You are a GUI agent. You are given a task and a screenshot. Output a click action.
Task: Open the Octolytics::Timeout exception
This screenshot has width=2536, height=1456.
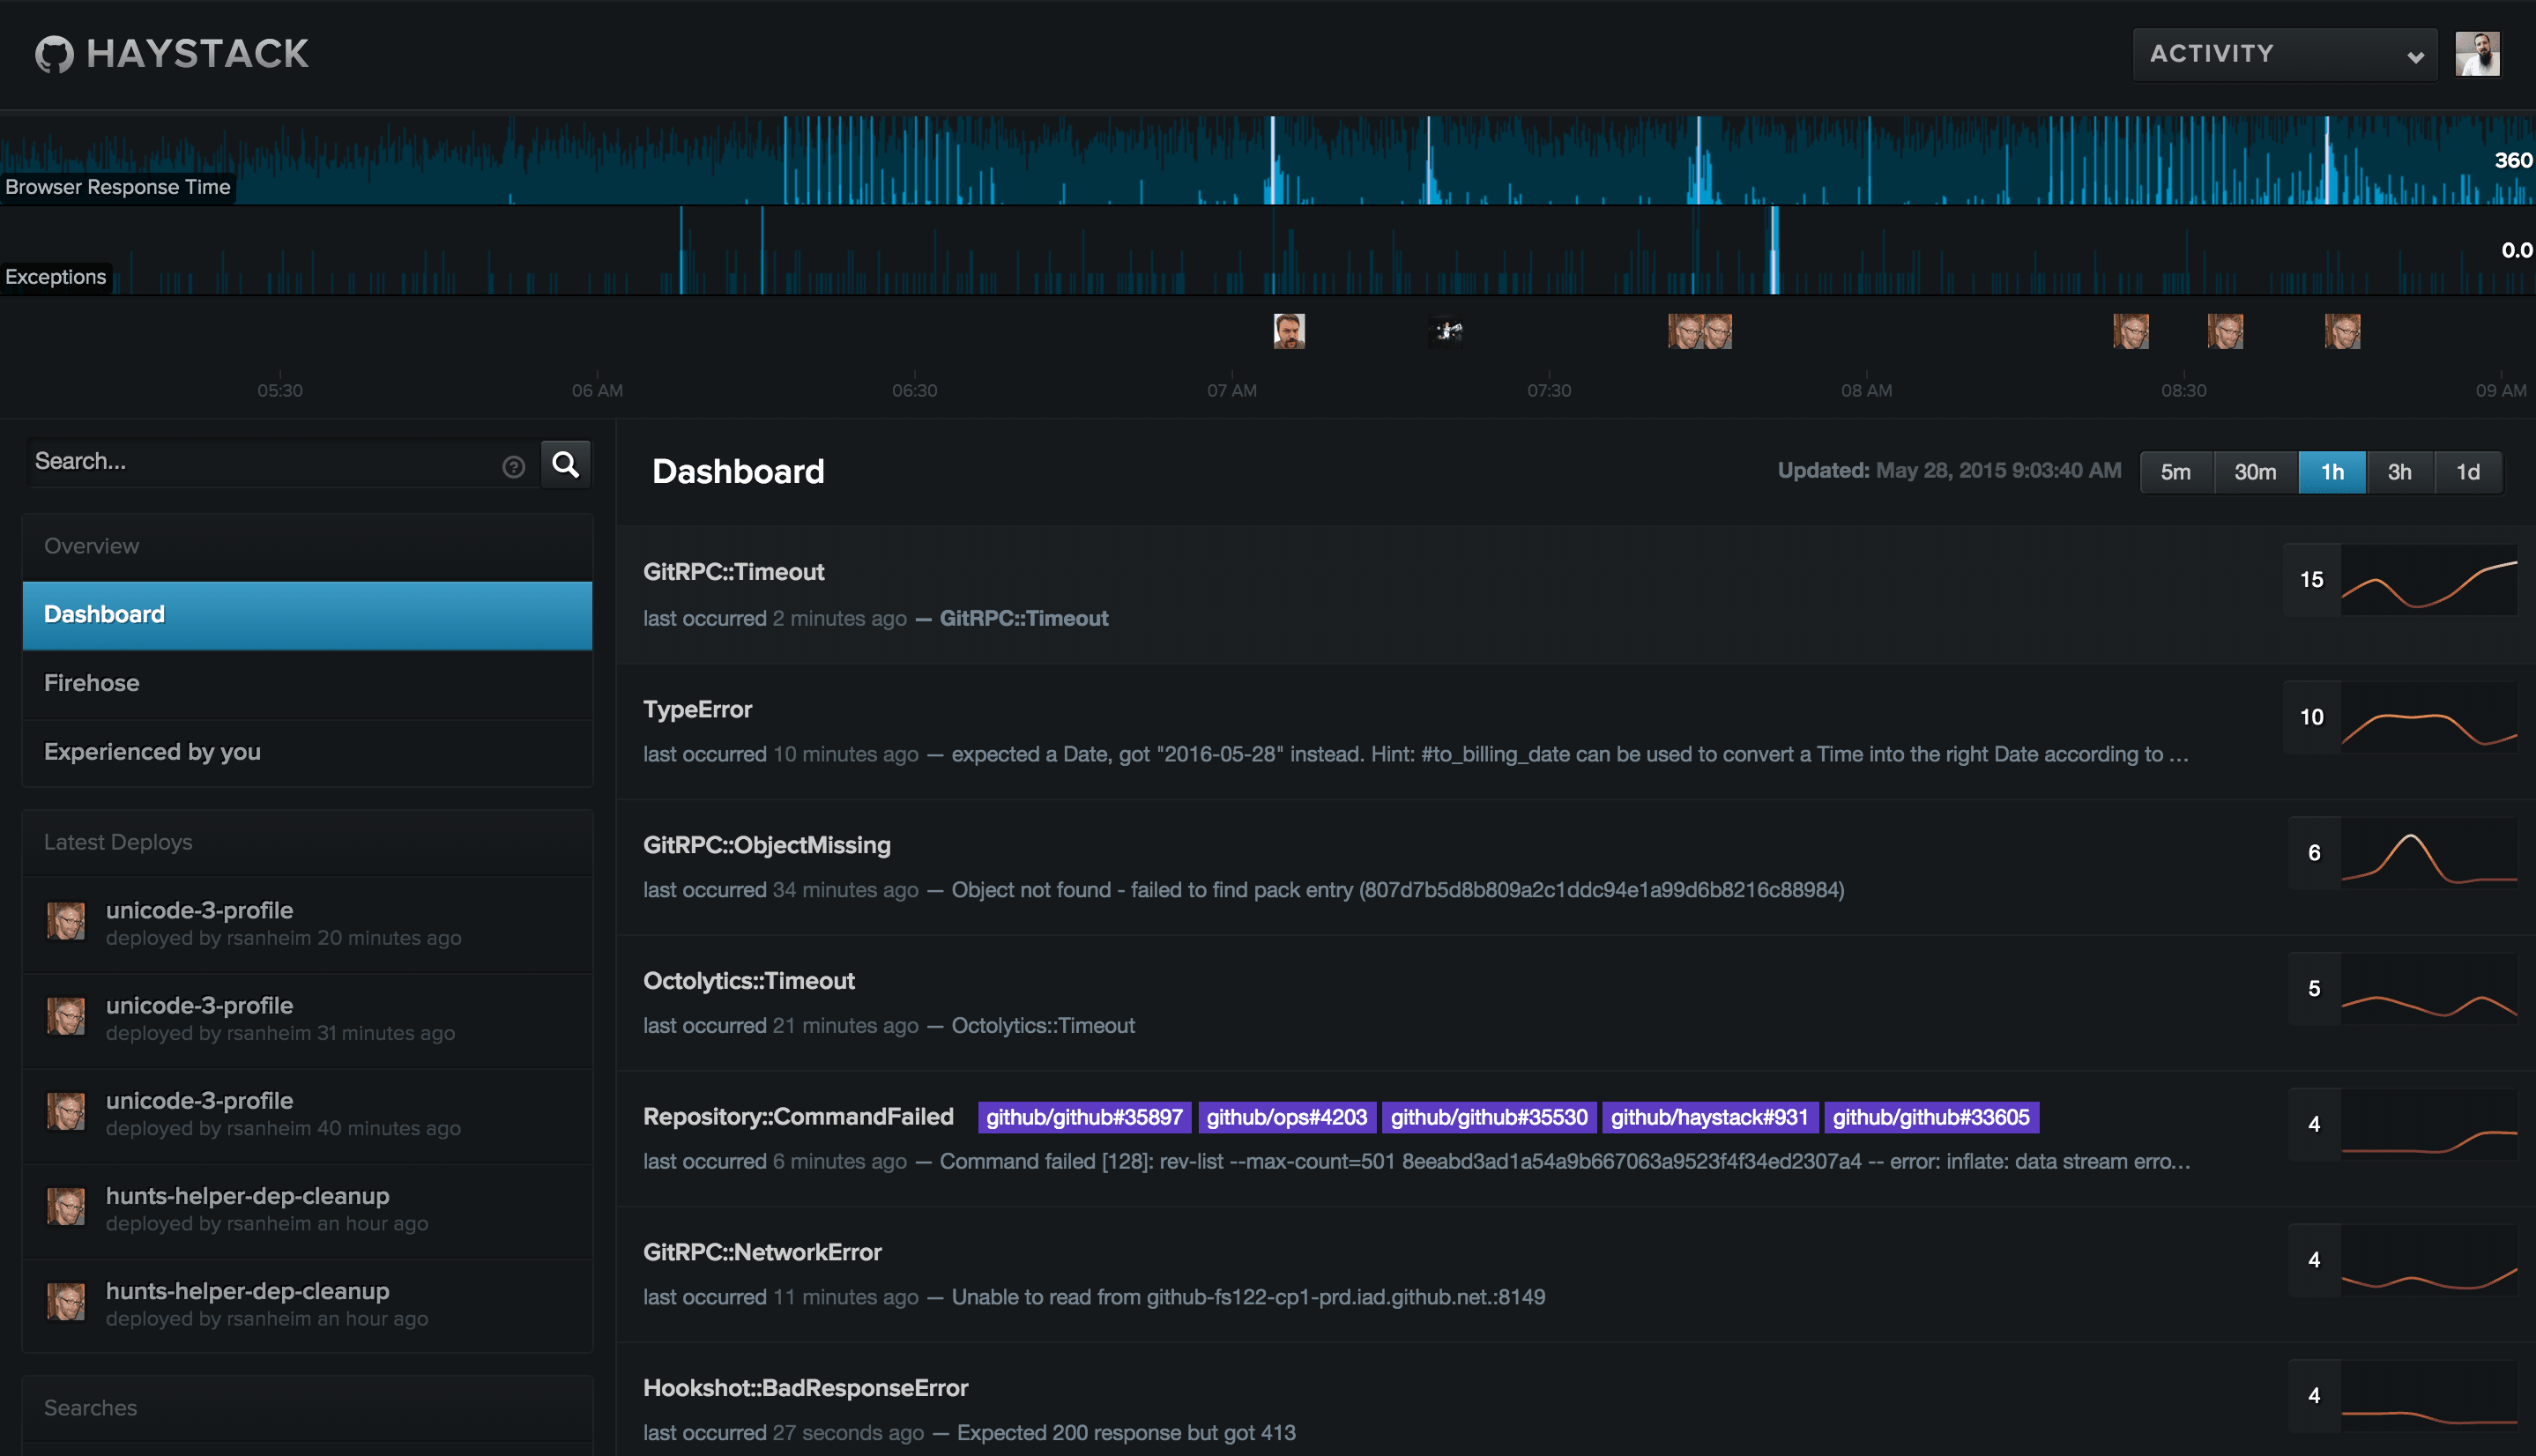(748, 981)
